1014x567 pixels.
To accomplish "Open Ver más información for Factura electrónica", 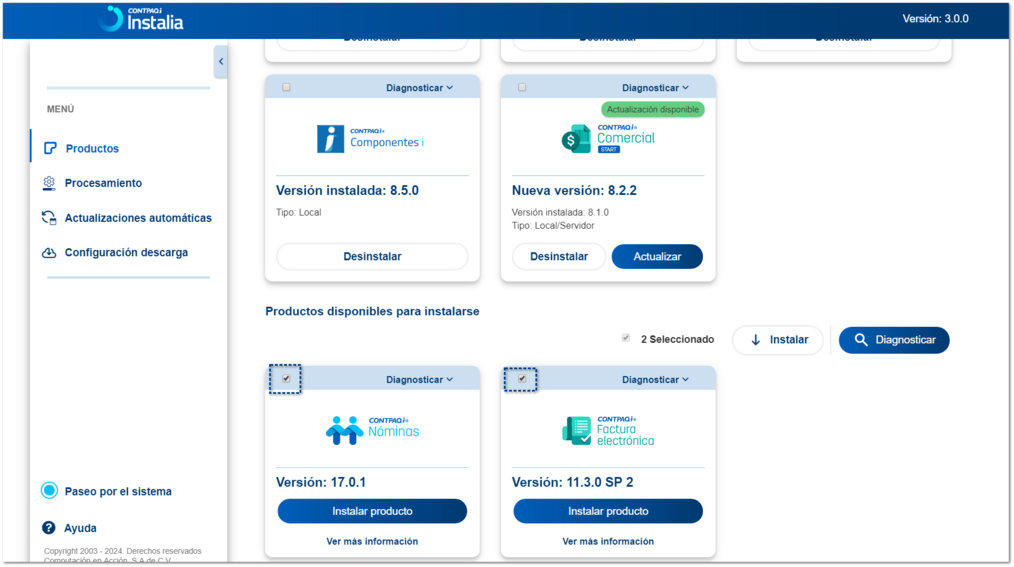I will [x=608, y=542].
